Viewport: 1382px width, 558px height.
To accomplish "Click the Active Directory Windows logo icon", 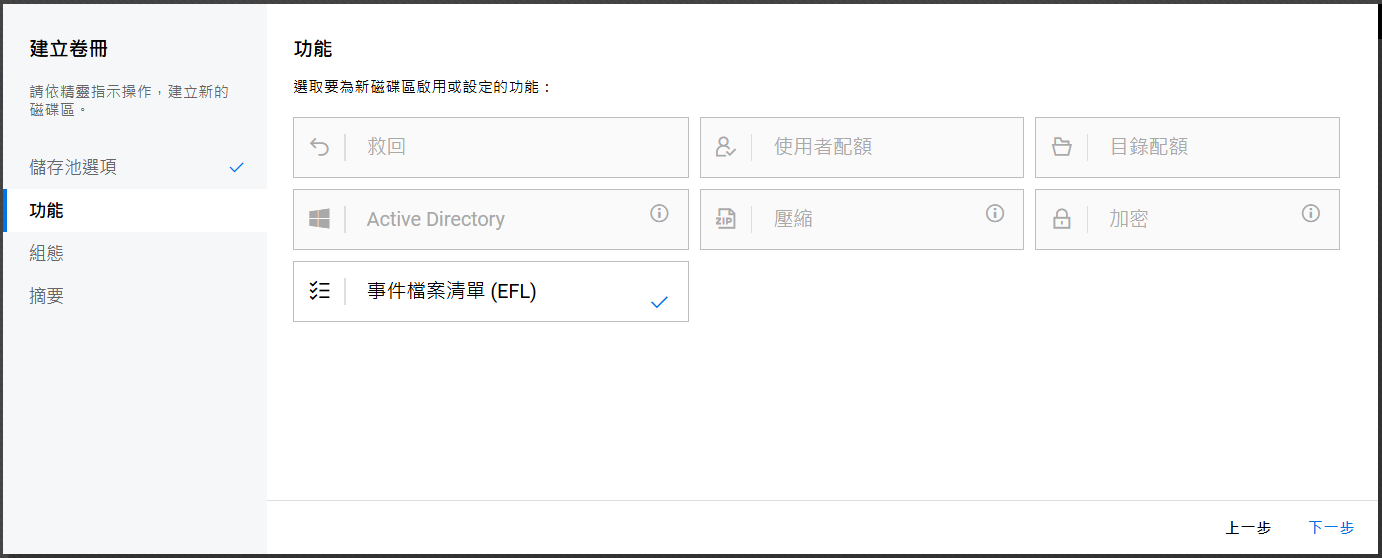I will click(319, 219).
